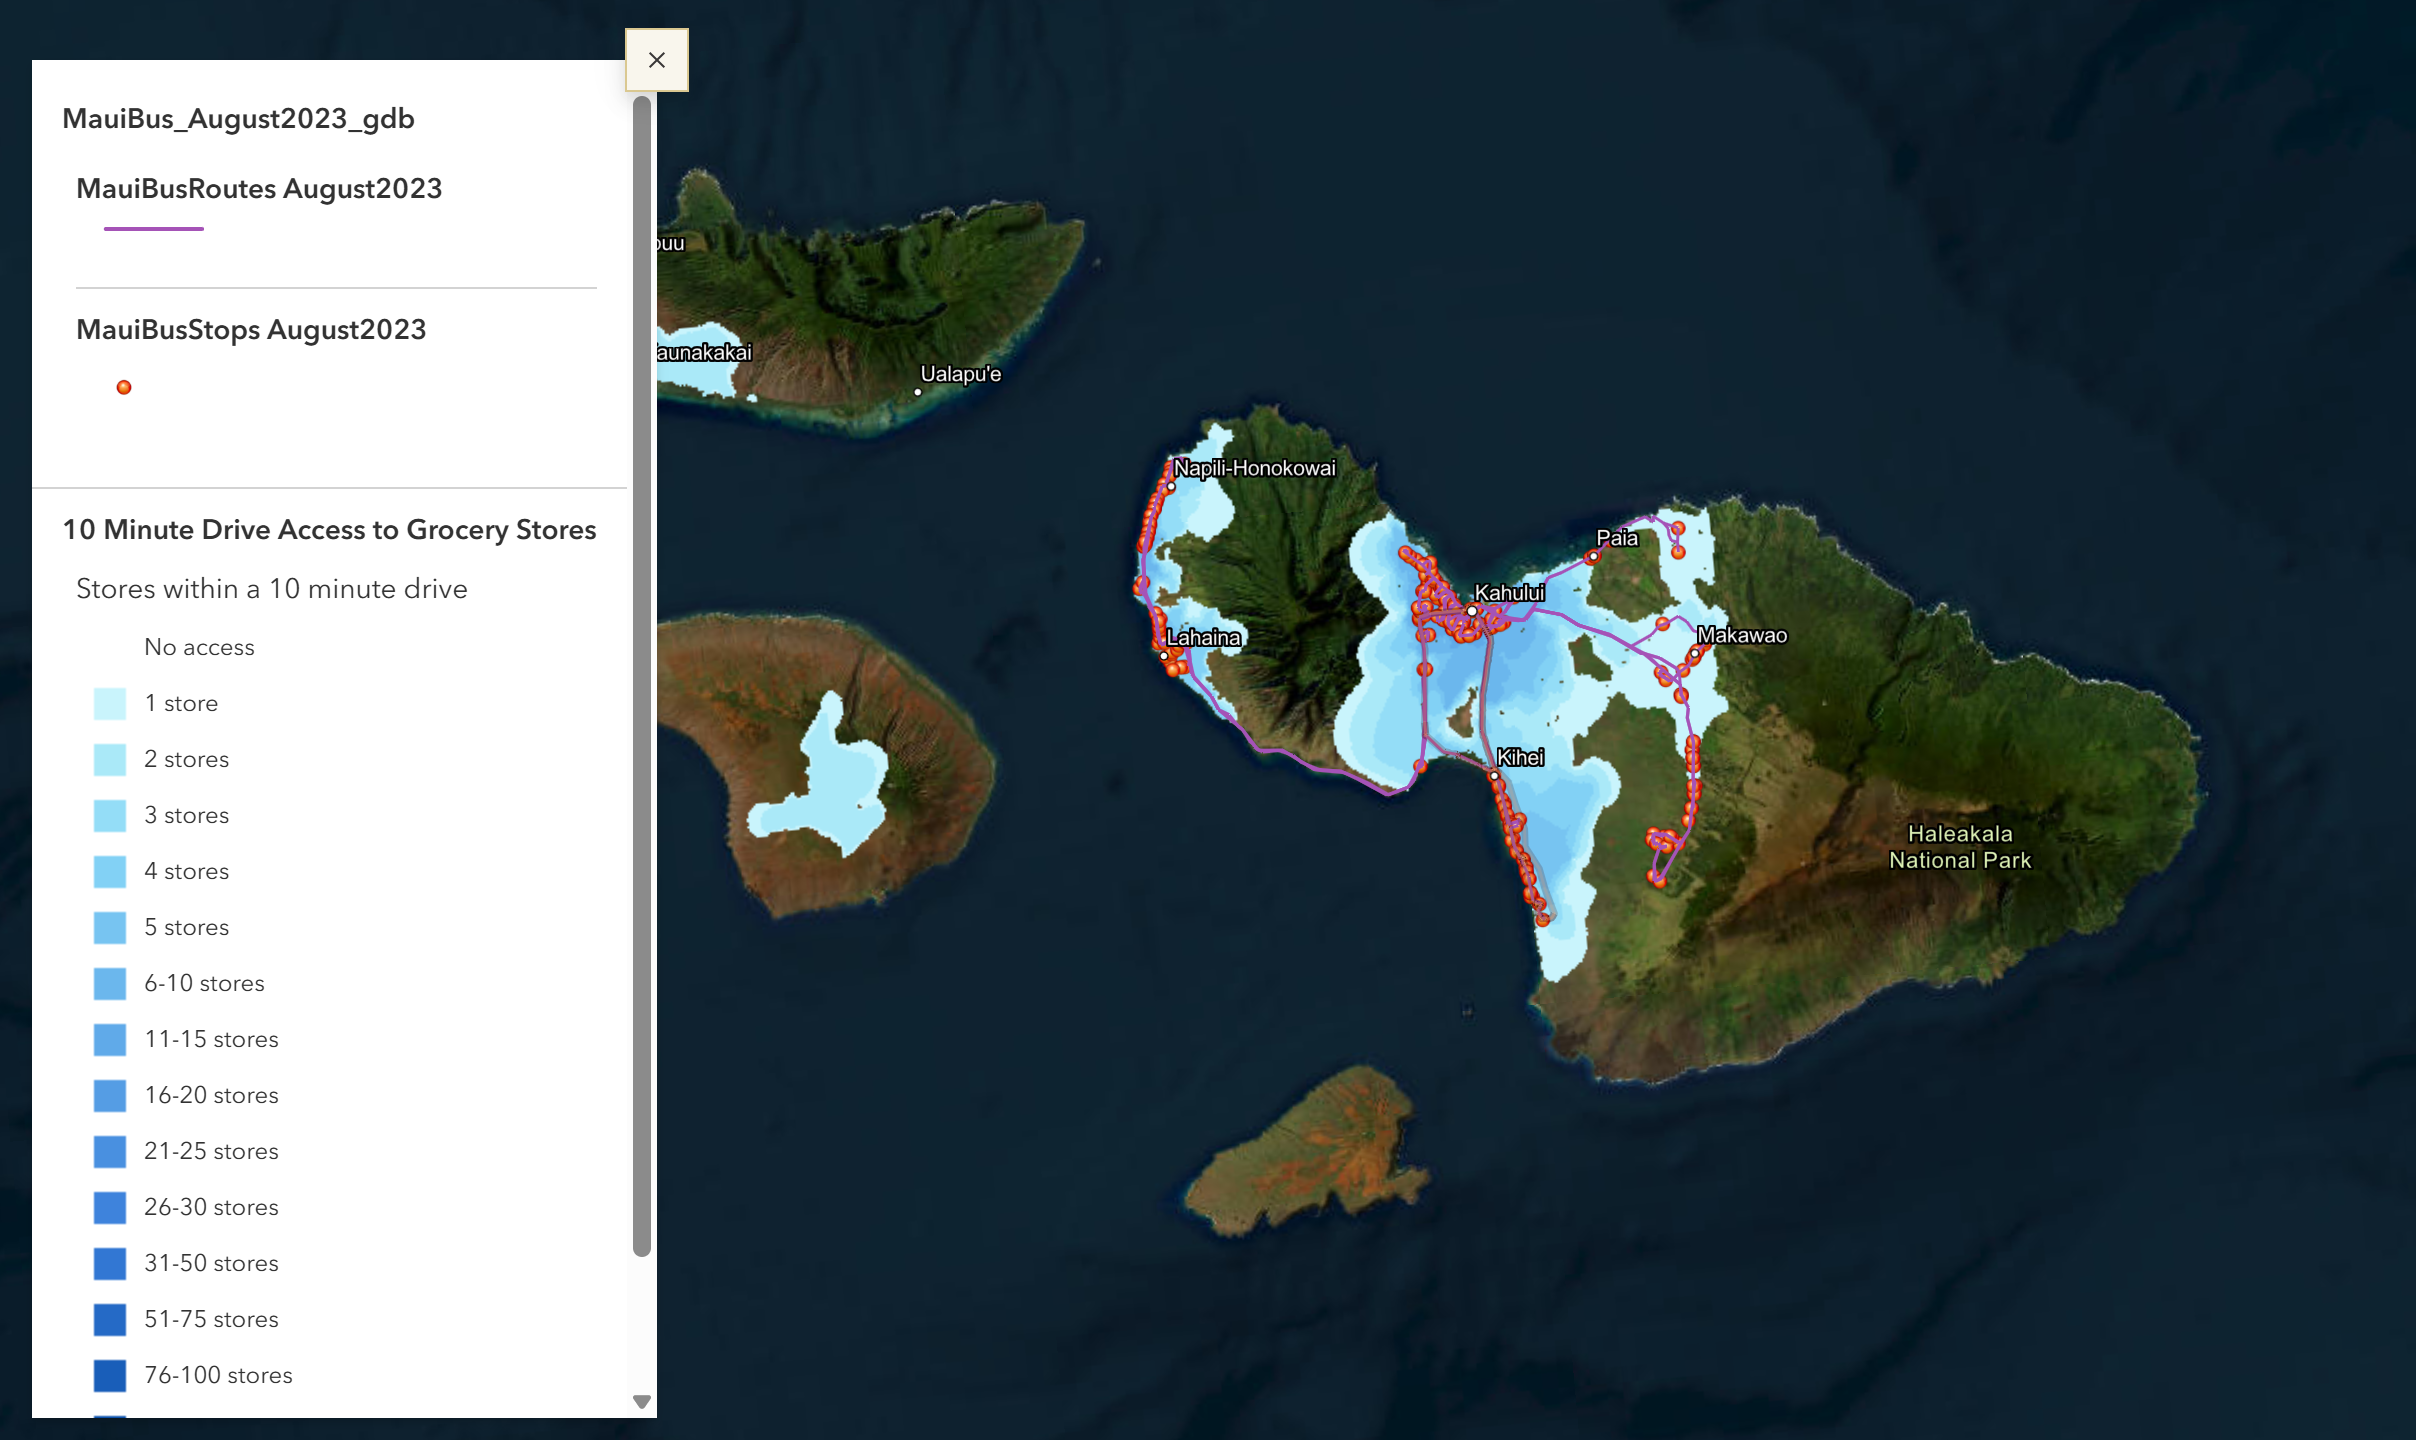Click the 26-30 stores color swatch
The width and height of the screenshot is (2416, 1440).
tap(110, 1208)
